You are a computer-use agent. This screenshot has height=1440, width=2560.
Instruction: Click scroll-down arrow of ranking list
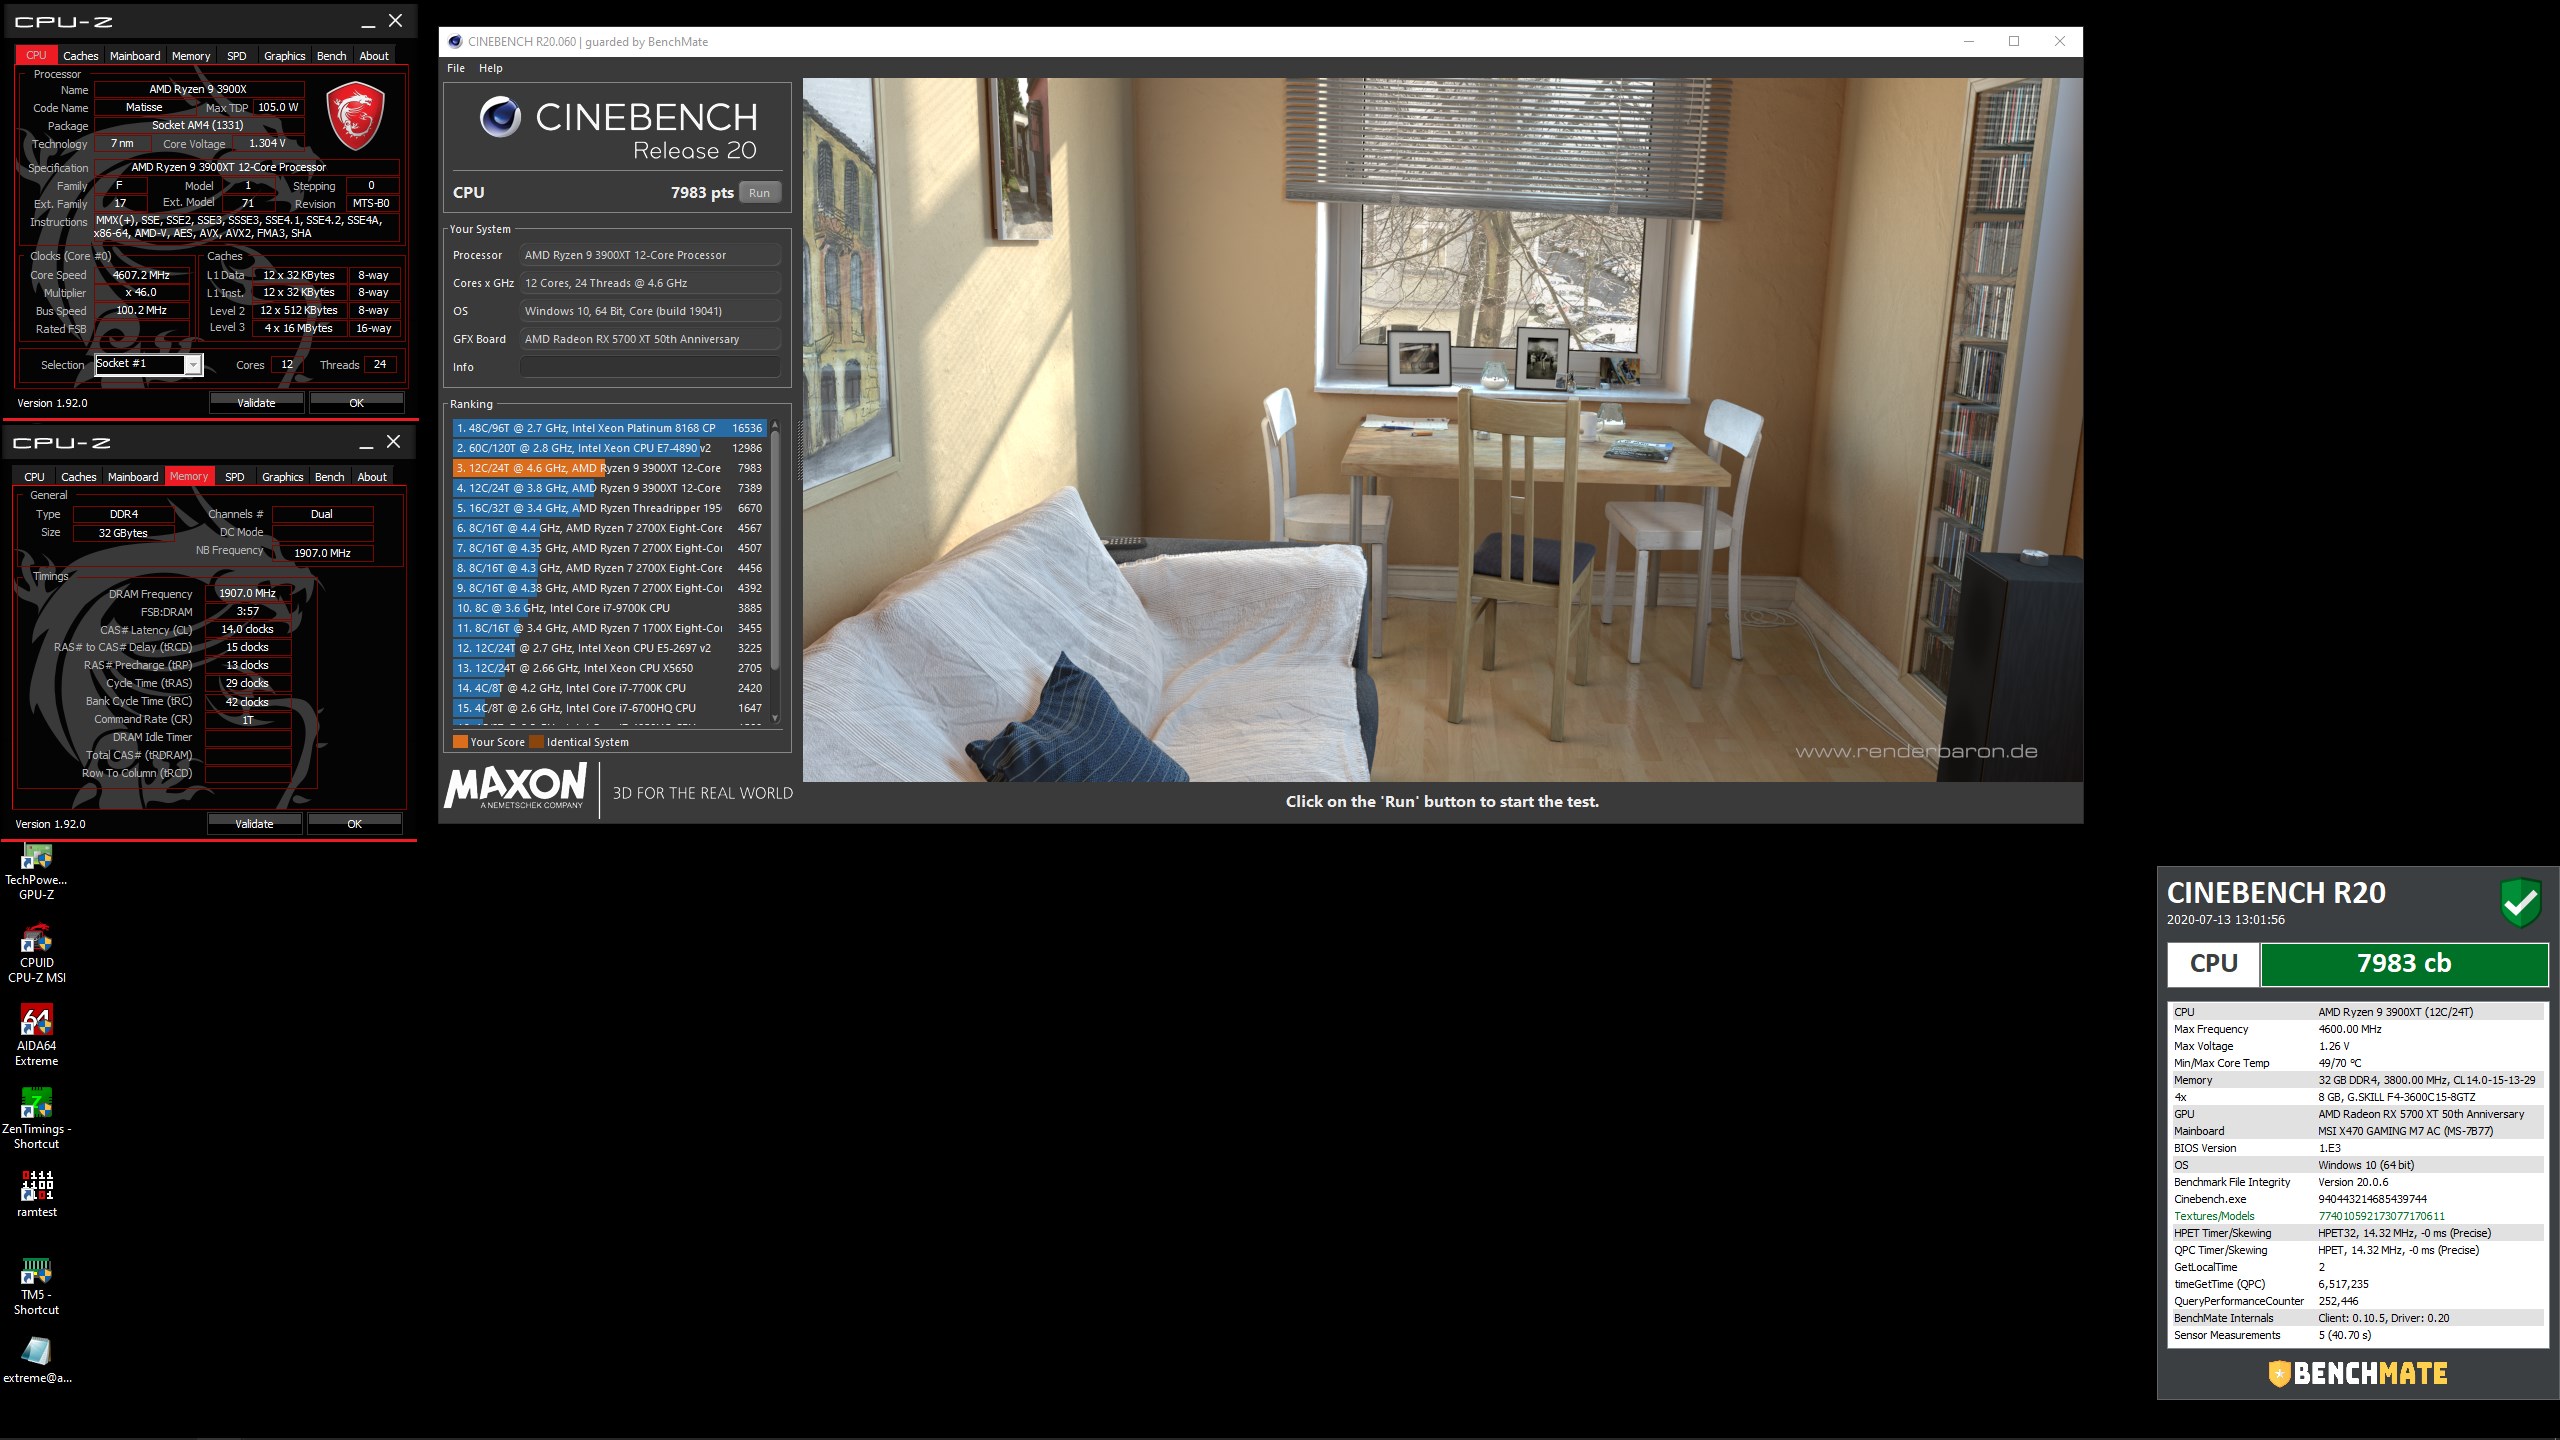[775, 719]
